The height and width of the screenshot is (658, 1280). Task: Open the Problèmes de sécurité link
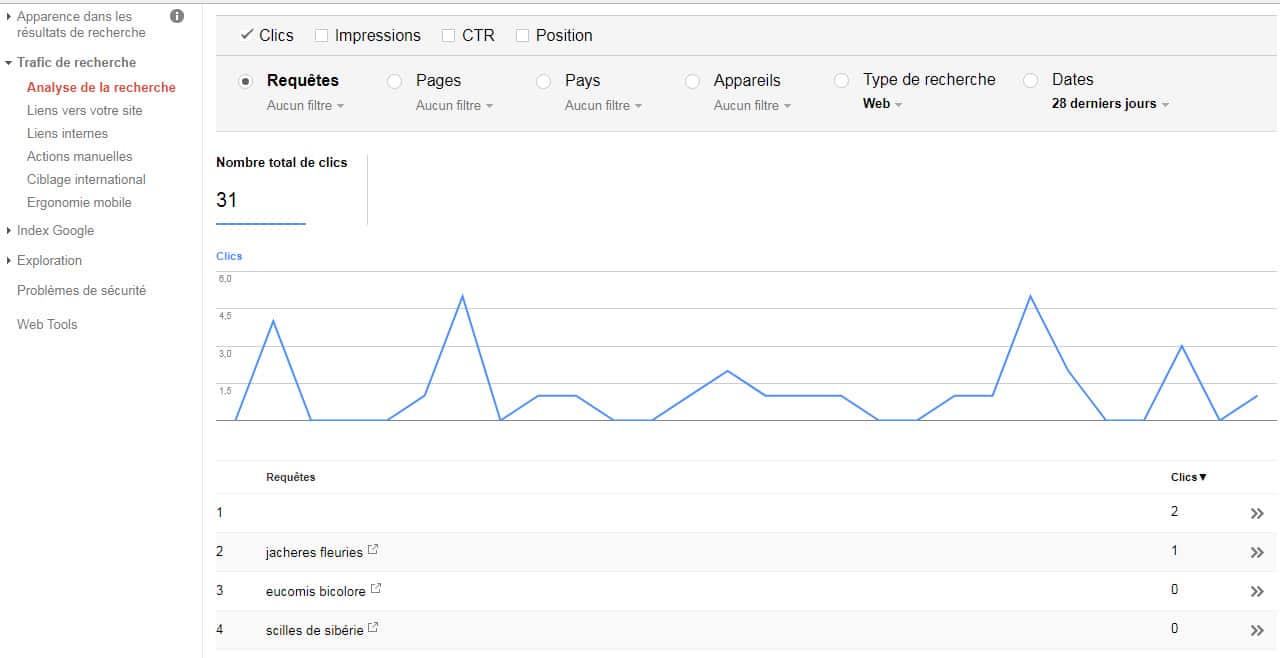tap(81, 290)
